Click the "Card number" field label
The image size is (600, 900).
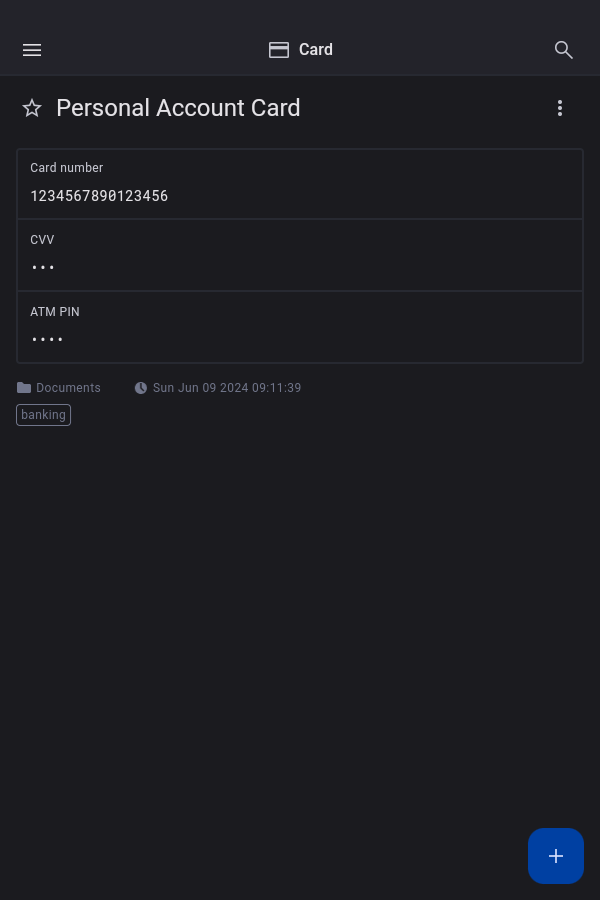(x=66, y=168)
